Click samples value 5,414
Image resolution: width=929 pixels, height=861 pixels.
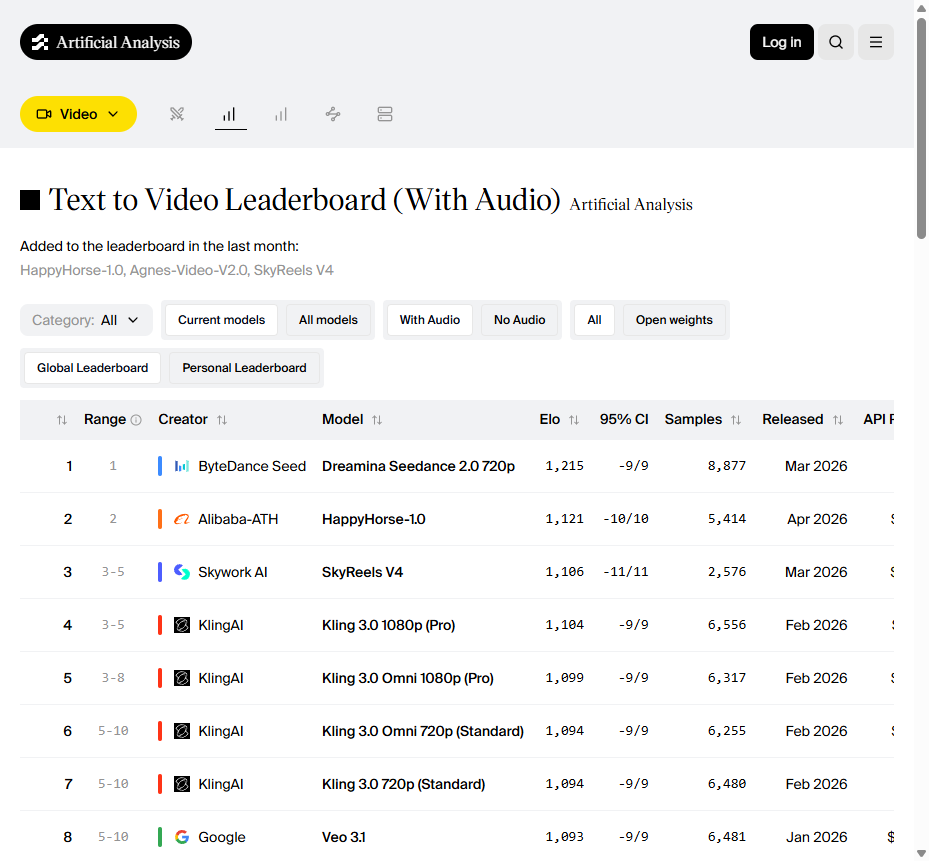point(726,519)
